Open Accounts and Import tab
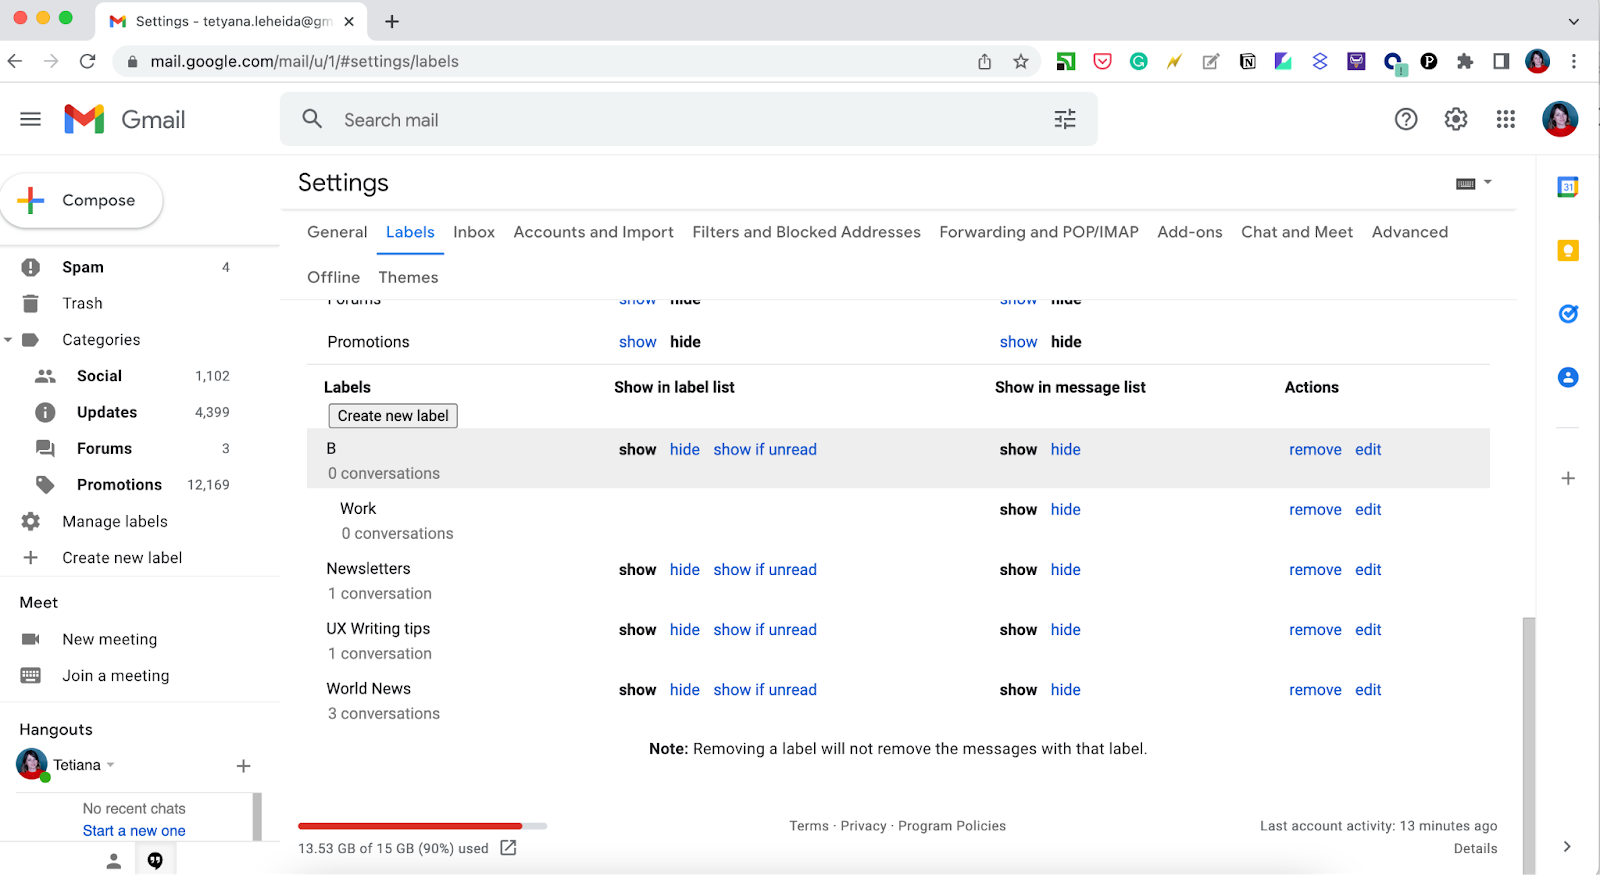The height and width of the screenshot is (875, 1600). [x=593, y=232]
